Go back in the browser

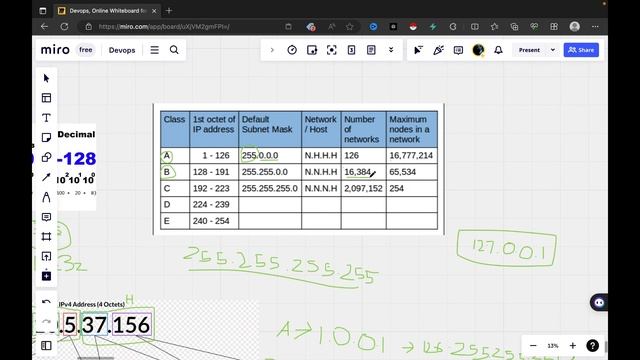click(x=44, y=27)
